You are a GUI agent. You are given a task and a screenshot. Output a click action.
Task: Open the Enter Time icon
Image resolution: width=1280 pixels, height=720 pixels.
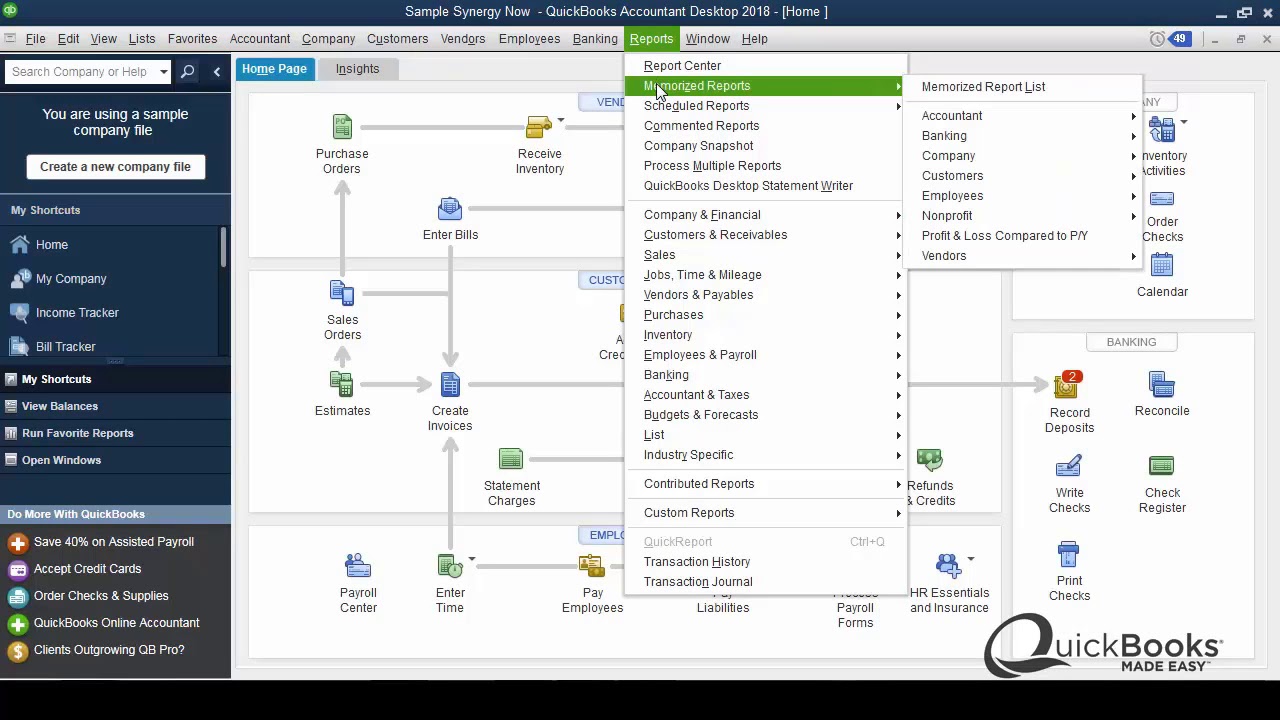450,566
